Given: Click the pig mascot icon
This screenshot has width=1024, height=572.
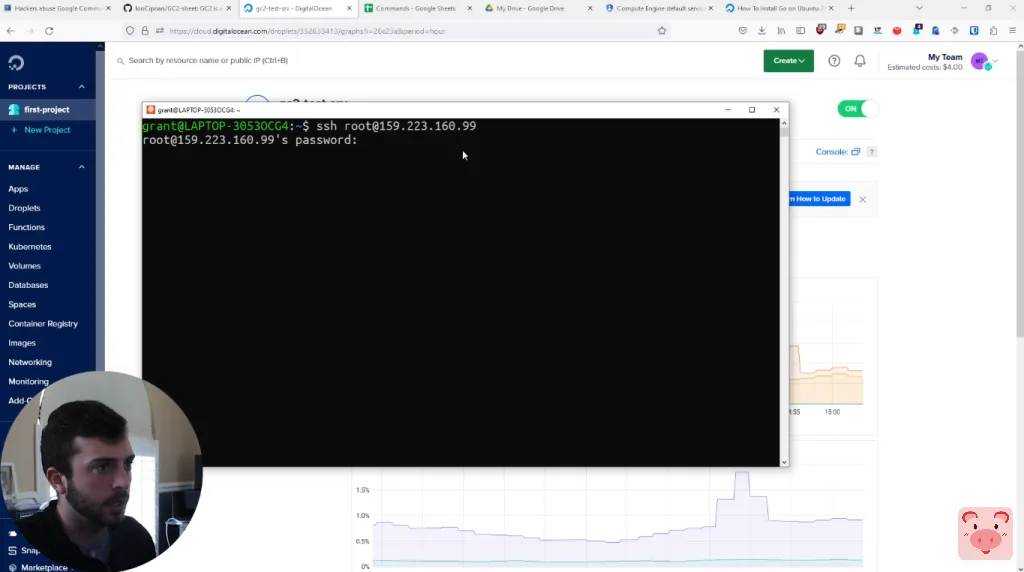Looking at the screenshot, I should [x=985, y=533].
